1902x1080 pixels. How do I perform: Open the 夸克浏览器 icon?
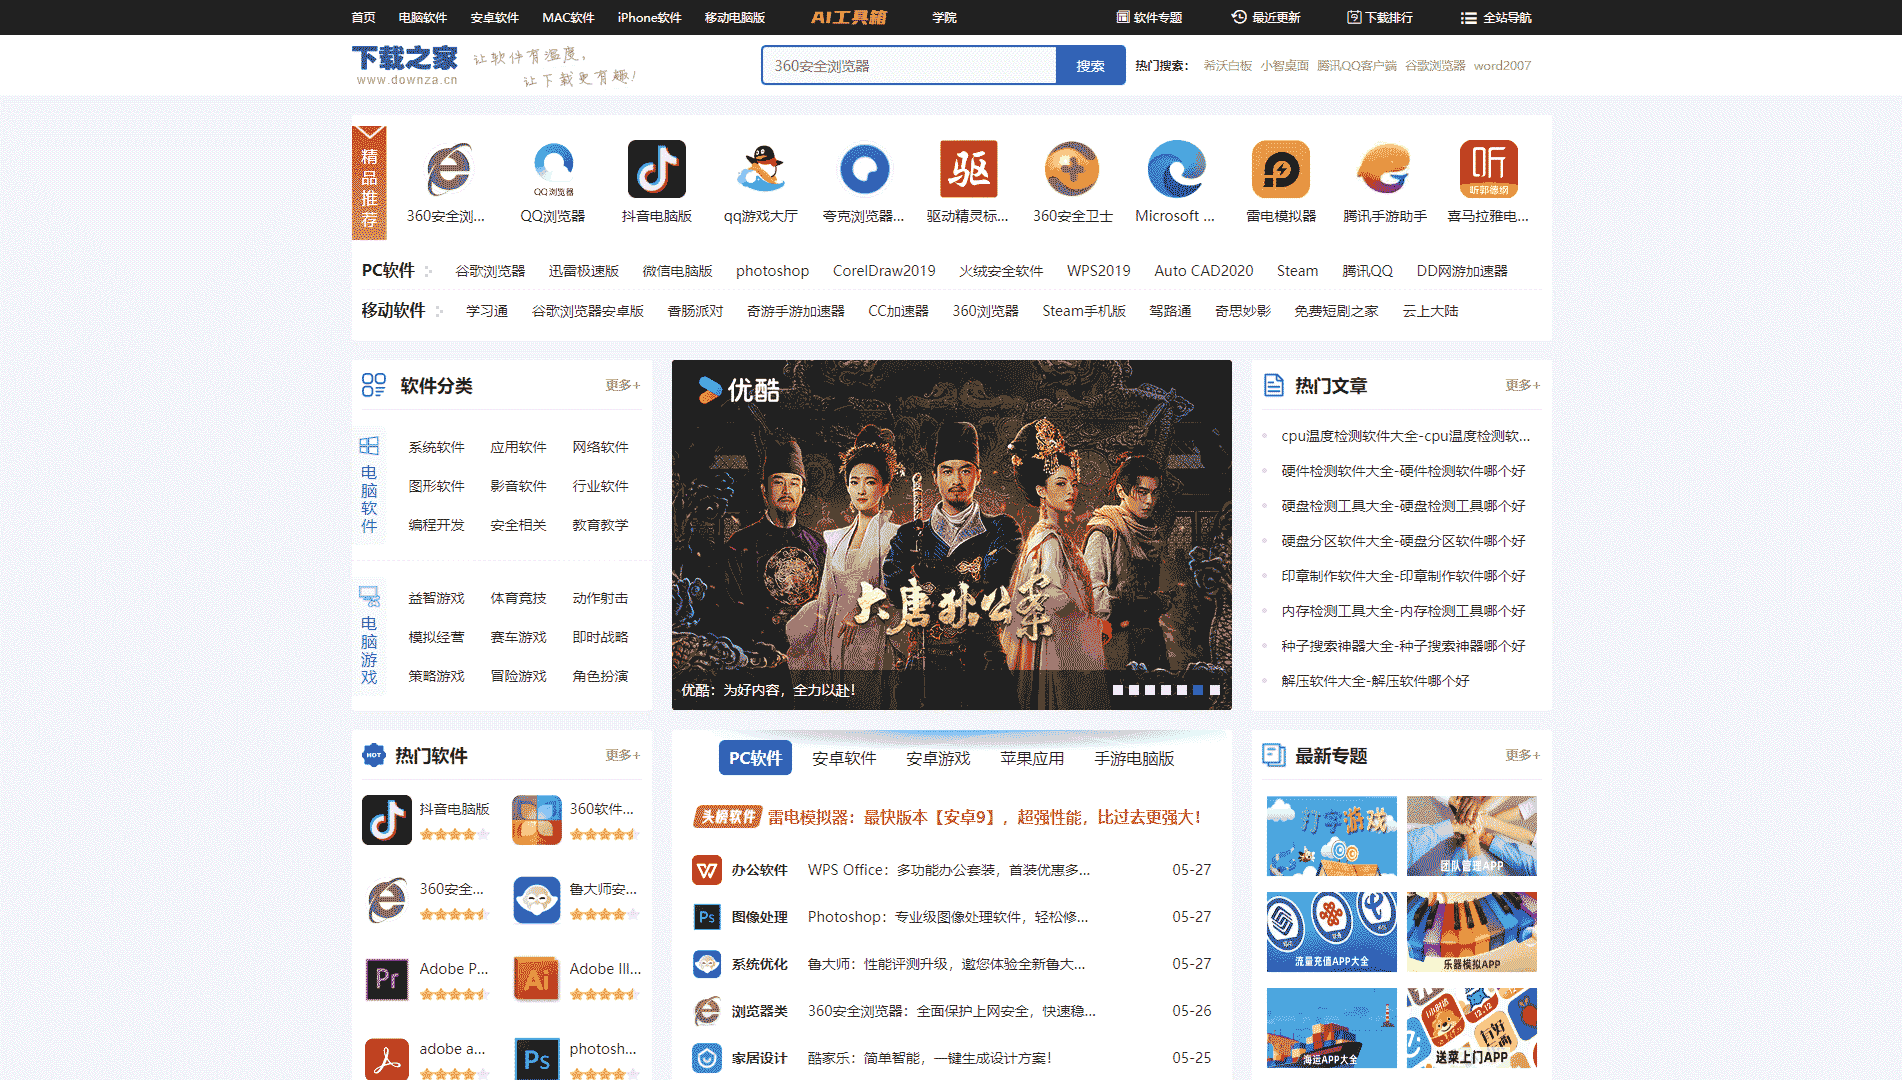pos(864,169)
